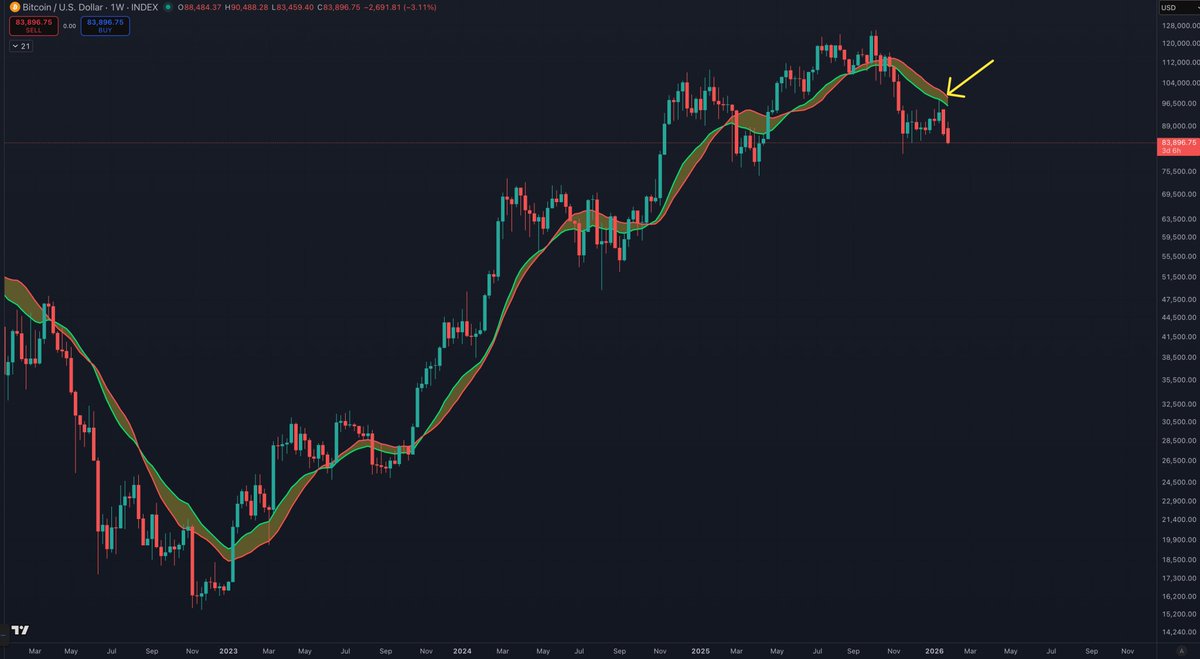The width and height of the screenshot is (1200, 659).
Task: Click the 2024 year label on time axis
Action: click(463, 651)
